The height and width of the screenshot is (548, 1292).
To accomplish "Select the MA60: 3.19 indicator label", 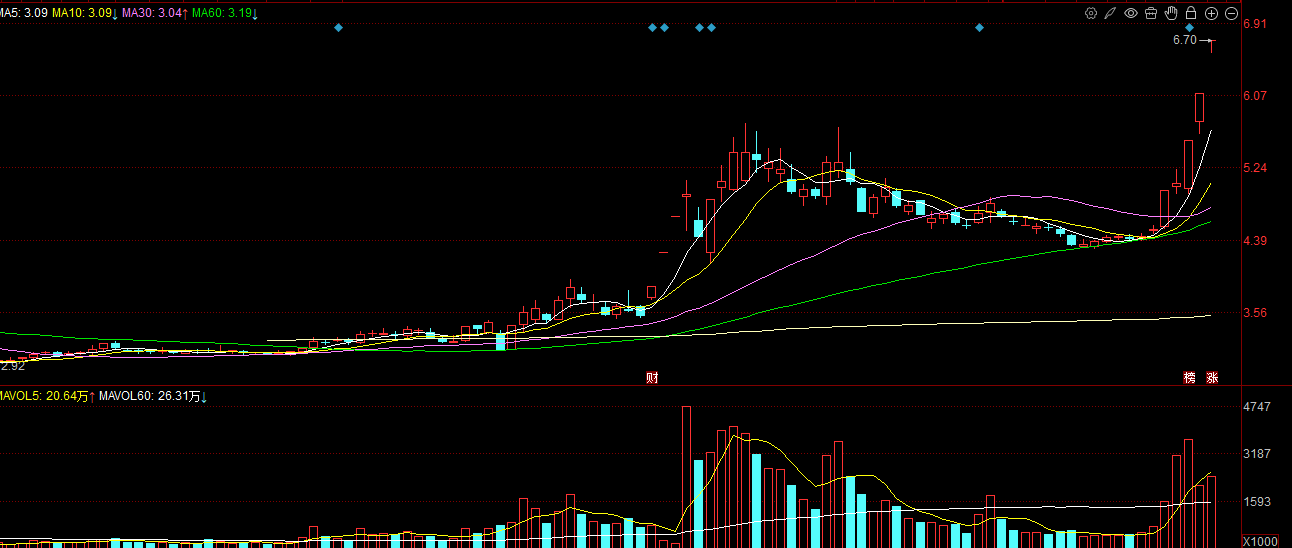I will click(224, 14).
